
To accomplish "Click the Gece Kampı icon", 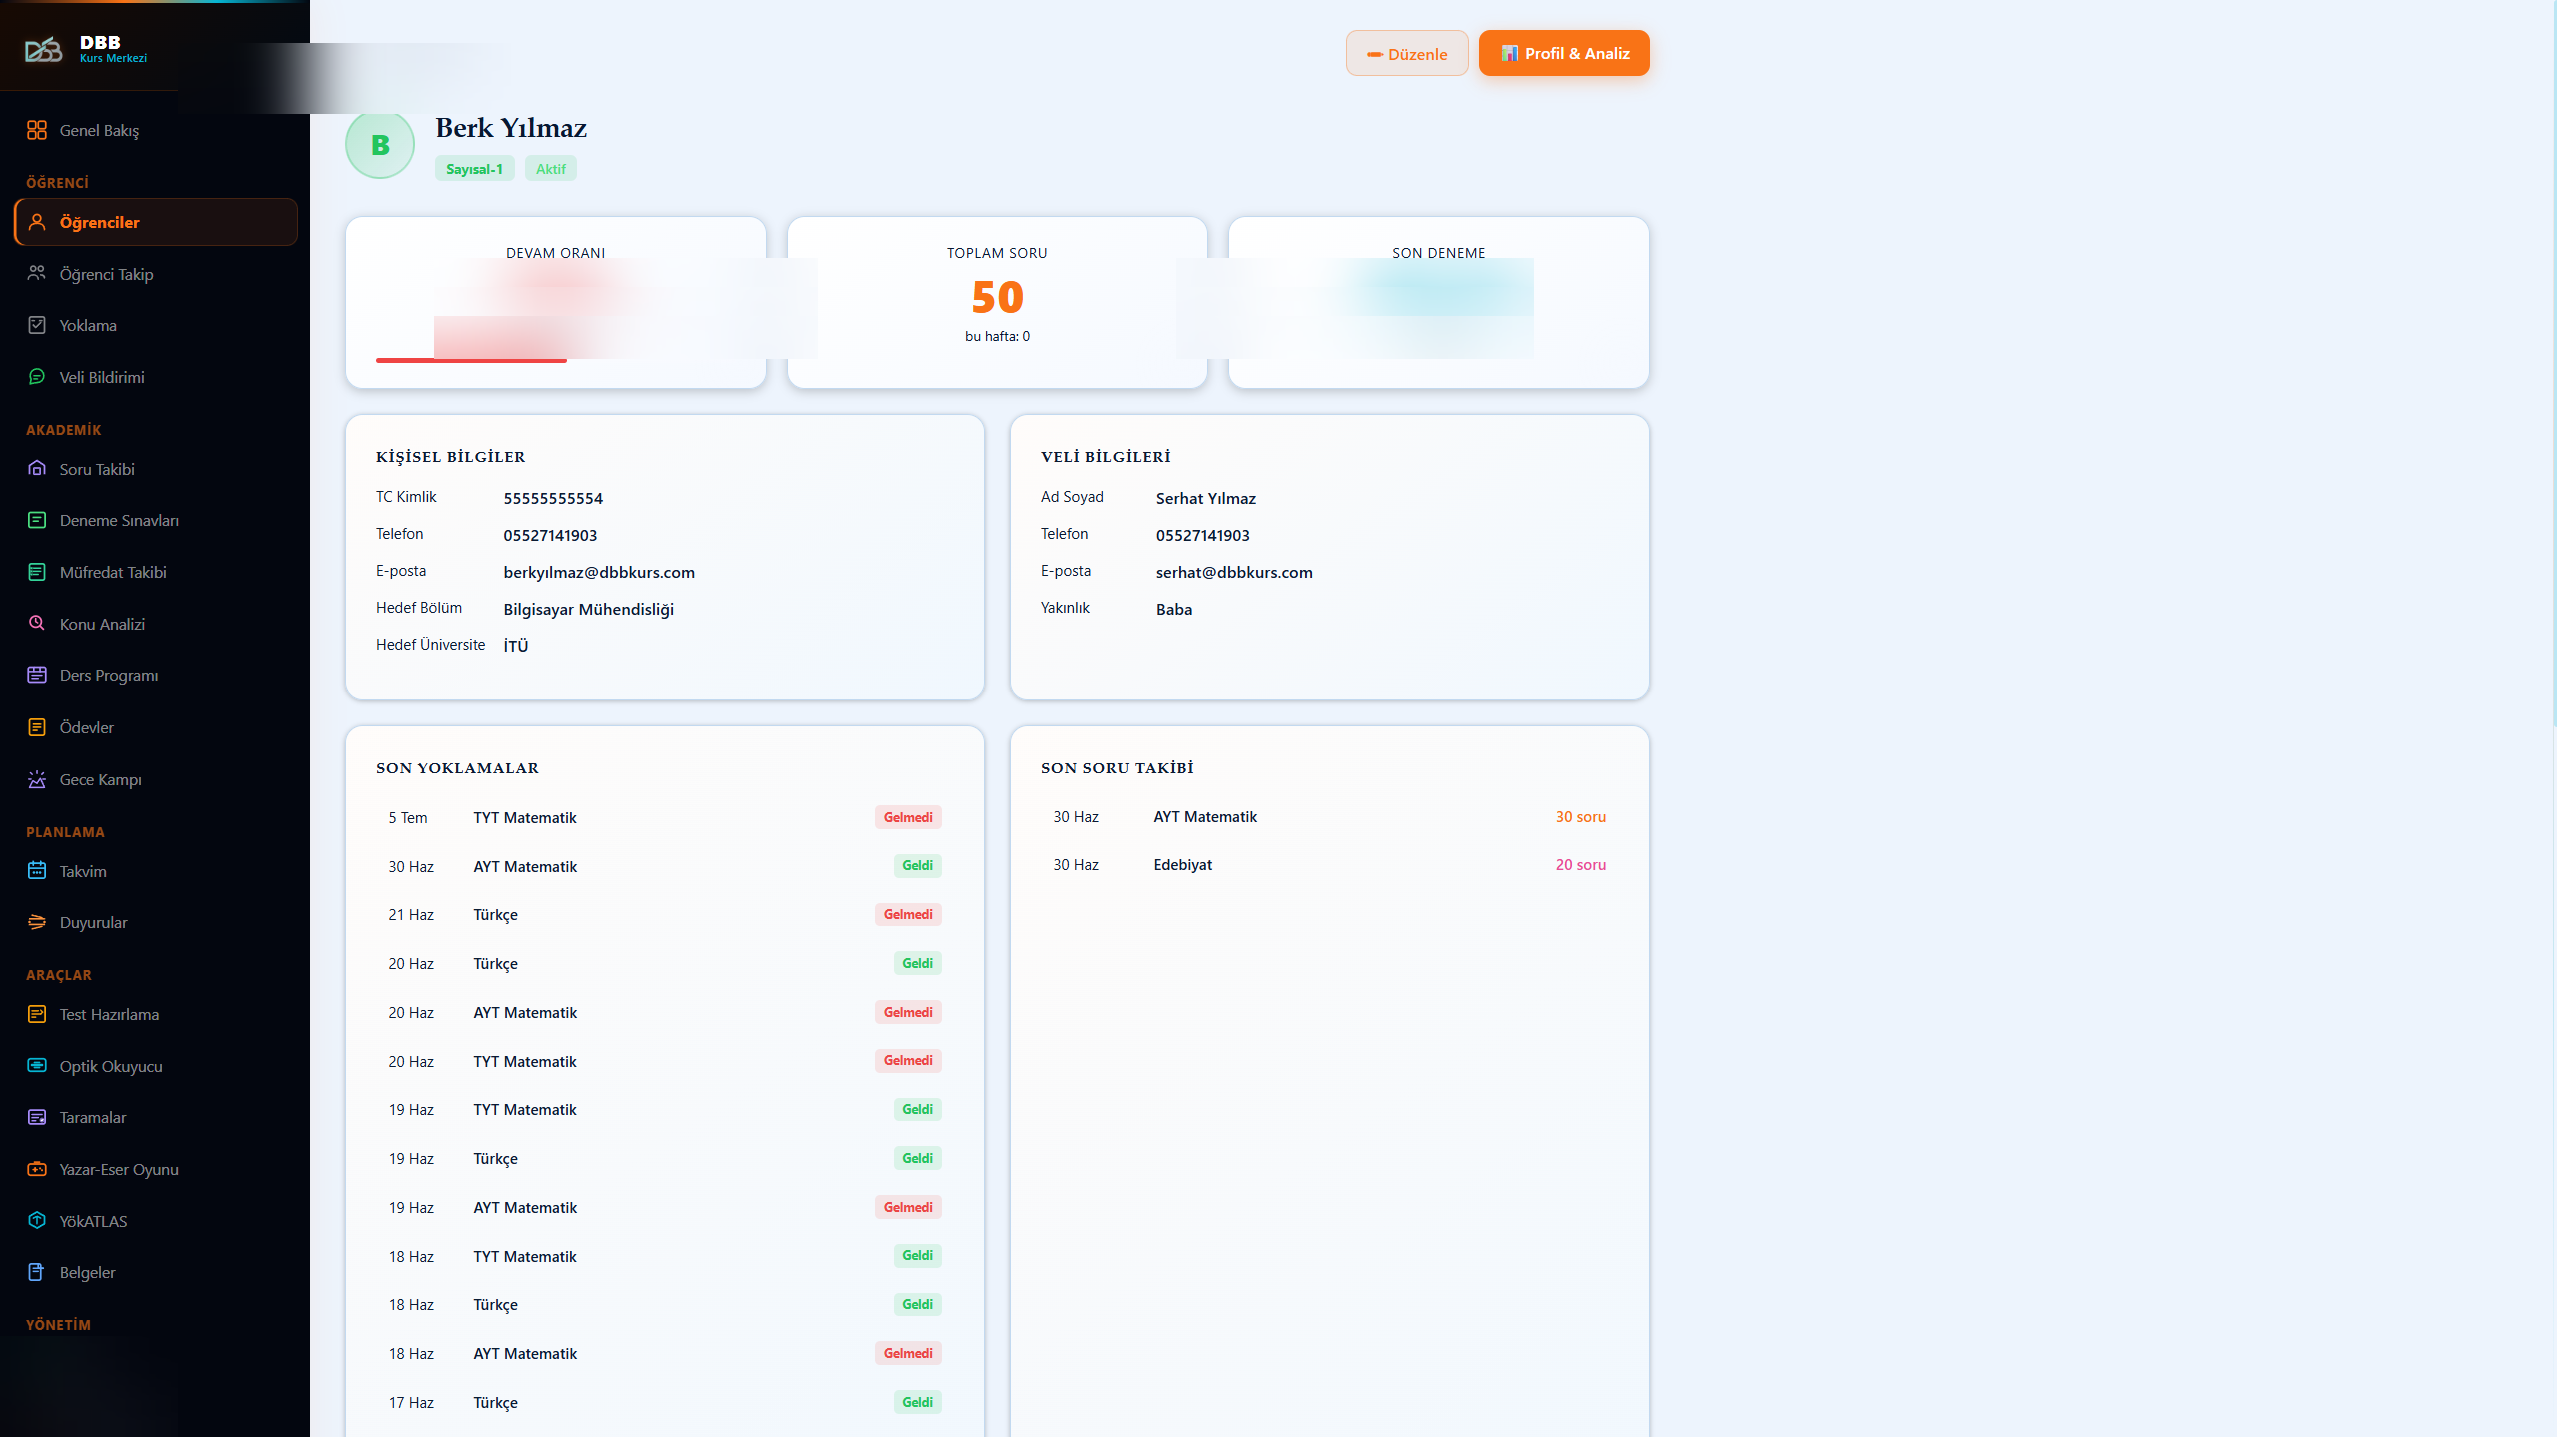I will 37,779.
